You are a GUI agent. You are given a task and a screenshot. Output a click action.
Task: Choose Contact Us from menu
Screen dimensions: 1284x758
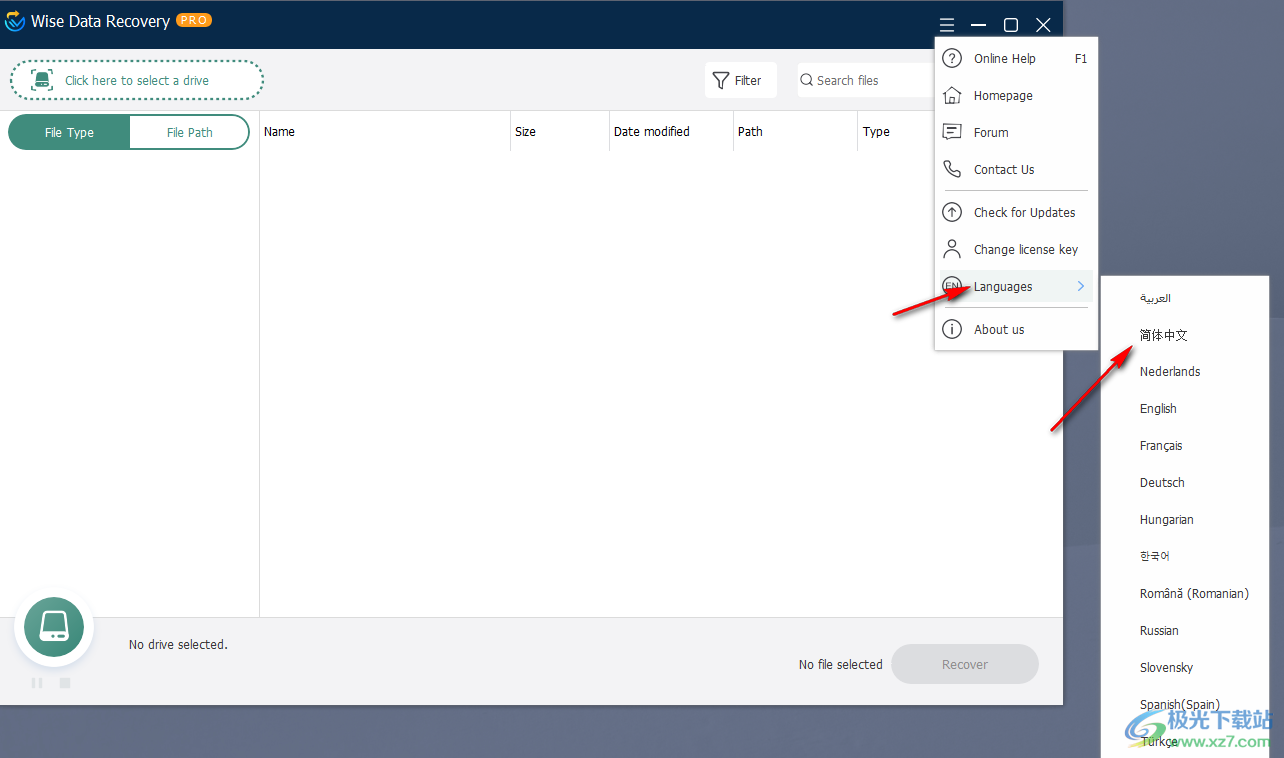[1014, 169]
